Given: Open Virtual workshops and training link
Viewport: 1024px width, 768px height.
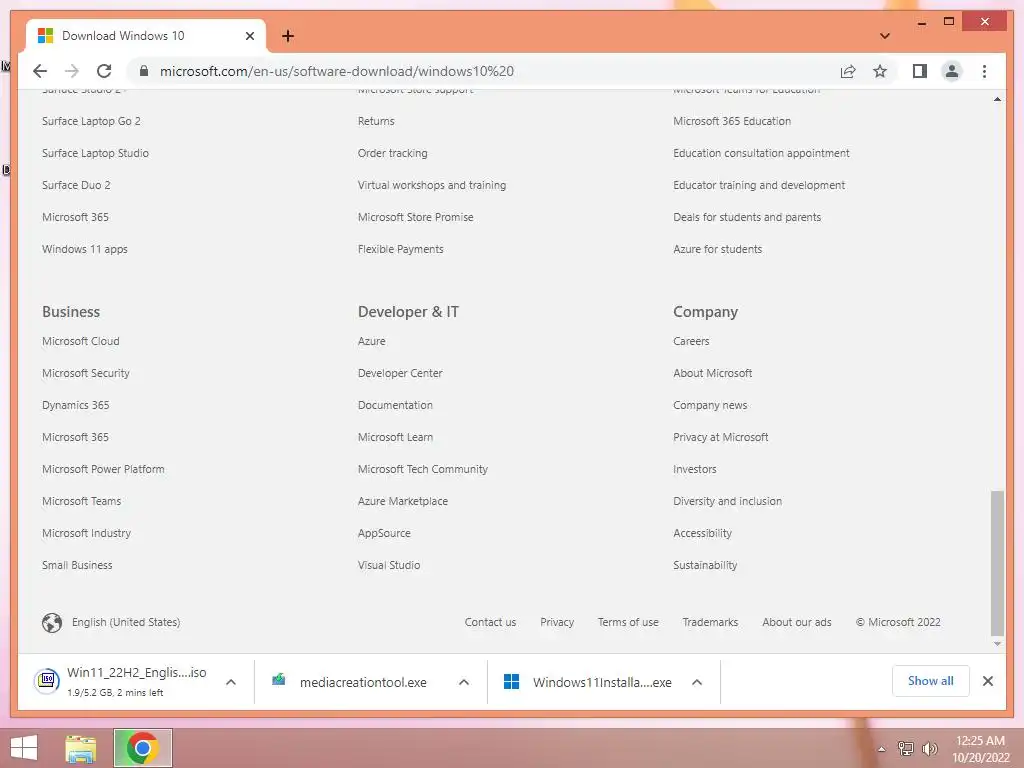Looking at the screenshot, I should (432, 185).
